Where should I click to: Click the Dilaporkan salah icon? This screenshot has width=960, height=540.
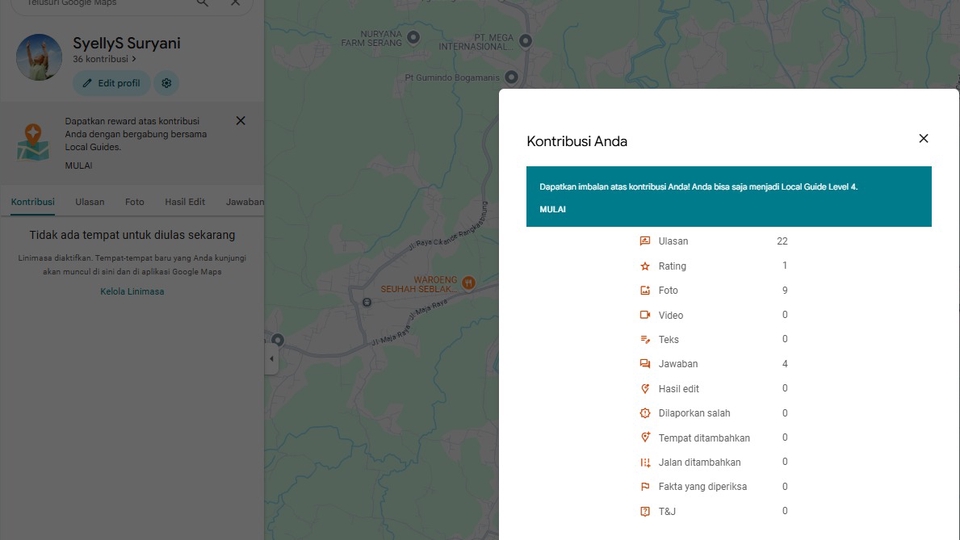pos(645,413)
